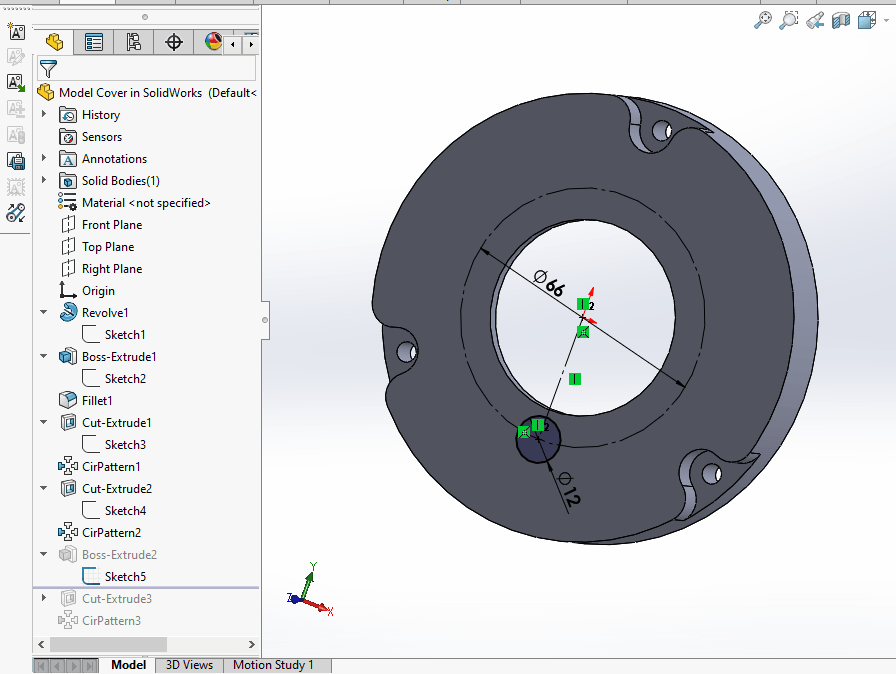This screenshot has width=896, height=674.
Task: Expand the Solid Bodies(1) folder
Action: point(44,181)
